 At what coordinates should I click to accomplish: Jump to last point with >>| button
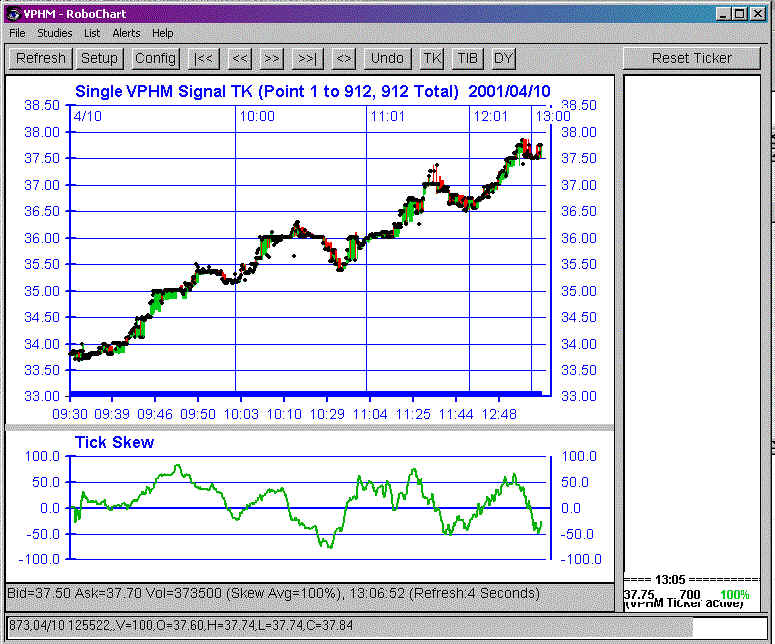[x=307, y=58]
